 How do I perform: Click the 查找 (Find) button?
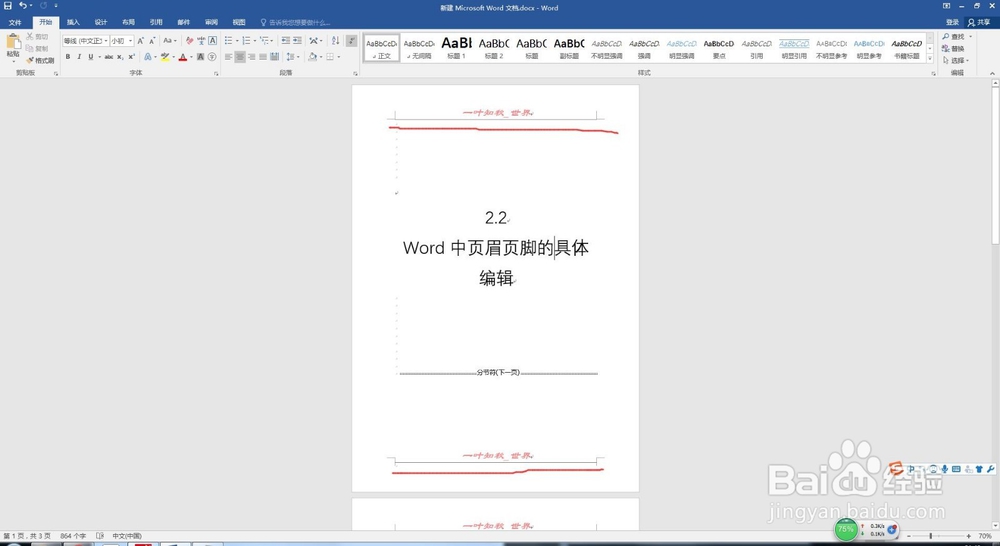(955, 37)
